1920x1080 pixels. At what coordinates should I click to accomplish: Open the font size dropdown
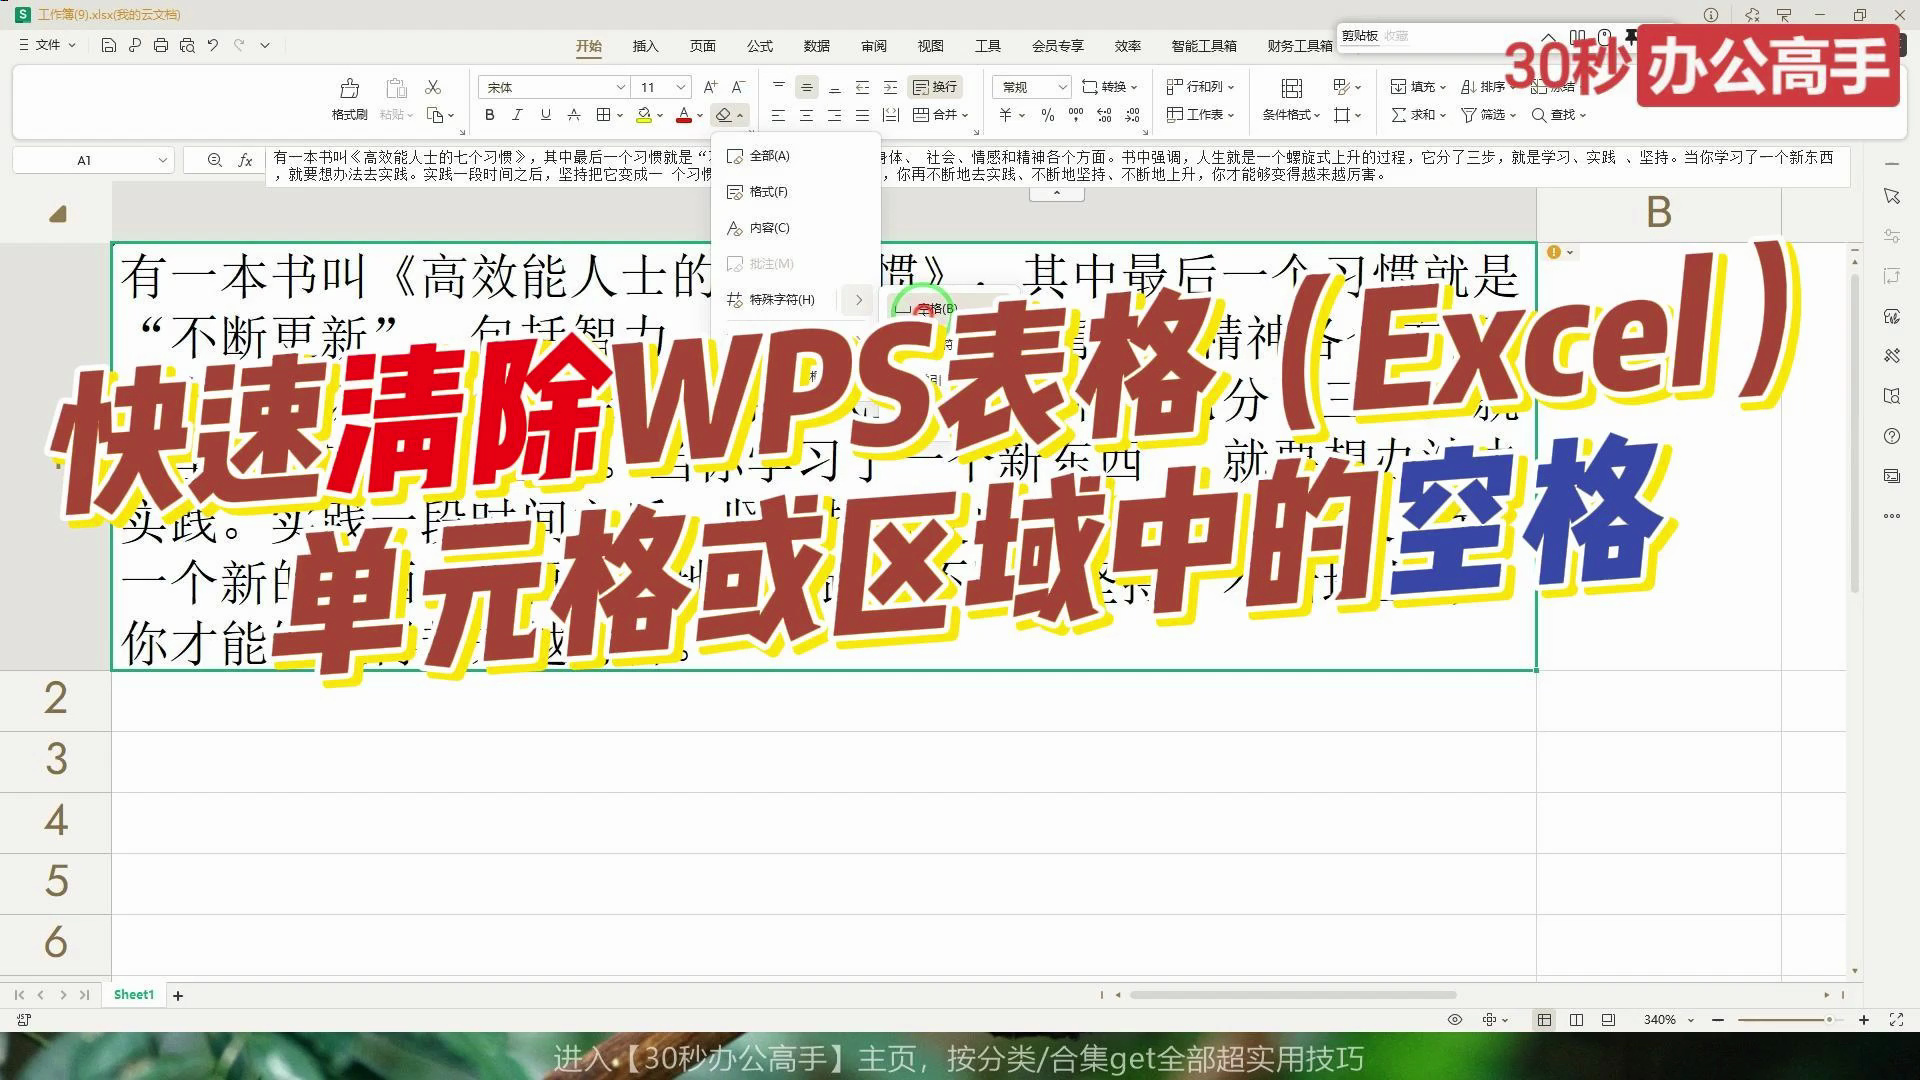click(681, 87)
